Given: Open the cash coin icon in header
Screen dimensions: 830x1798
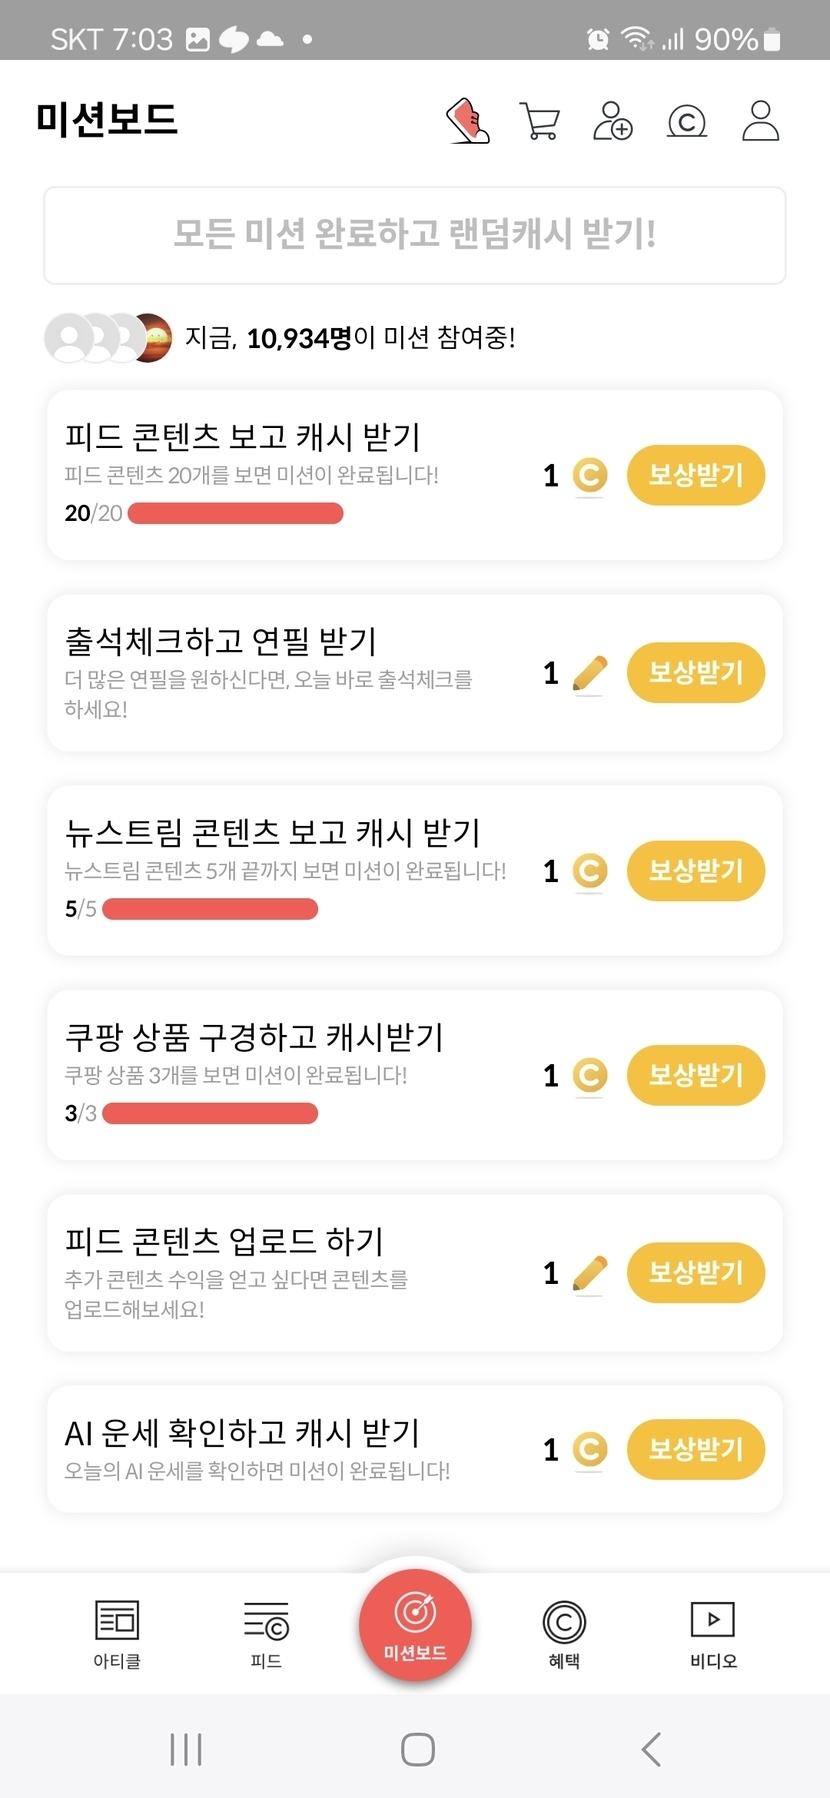Looking at the screenshot, I should coord(686,121).
